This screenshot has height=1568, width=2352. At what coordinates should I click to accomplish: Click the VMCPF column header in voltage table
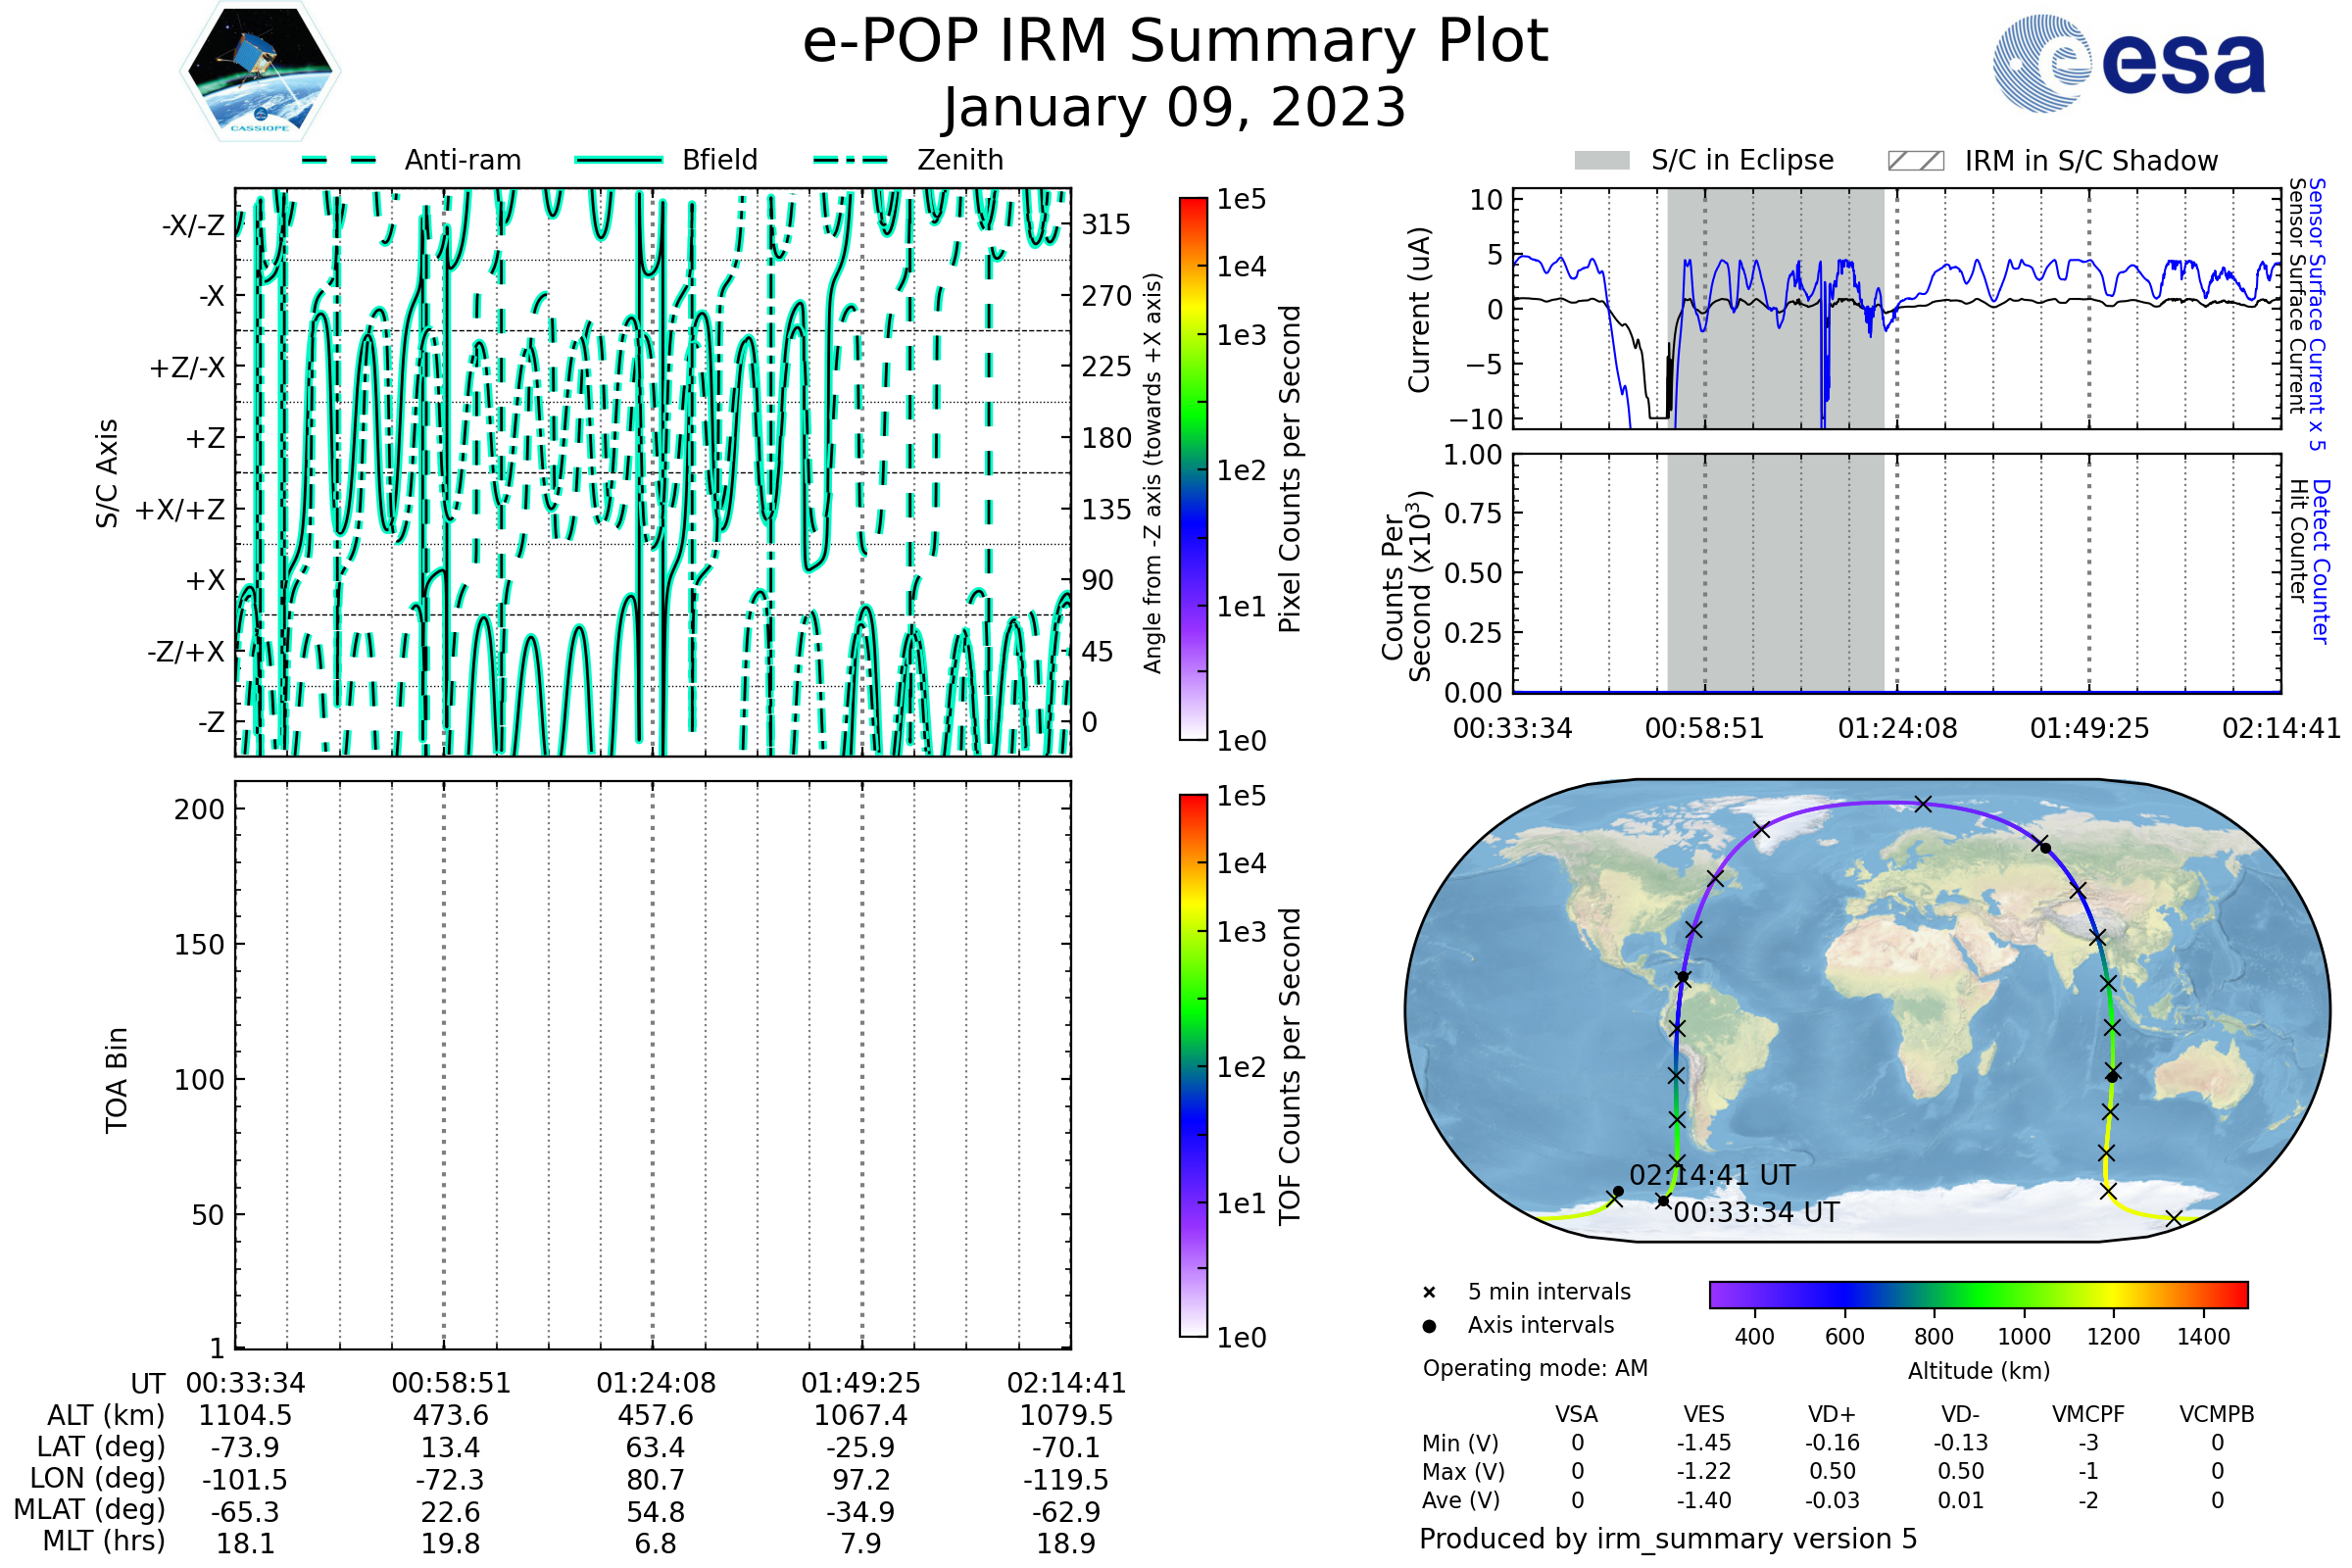[x=2088, y=1414]
